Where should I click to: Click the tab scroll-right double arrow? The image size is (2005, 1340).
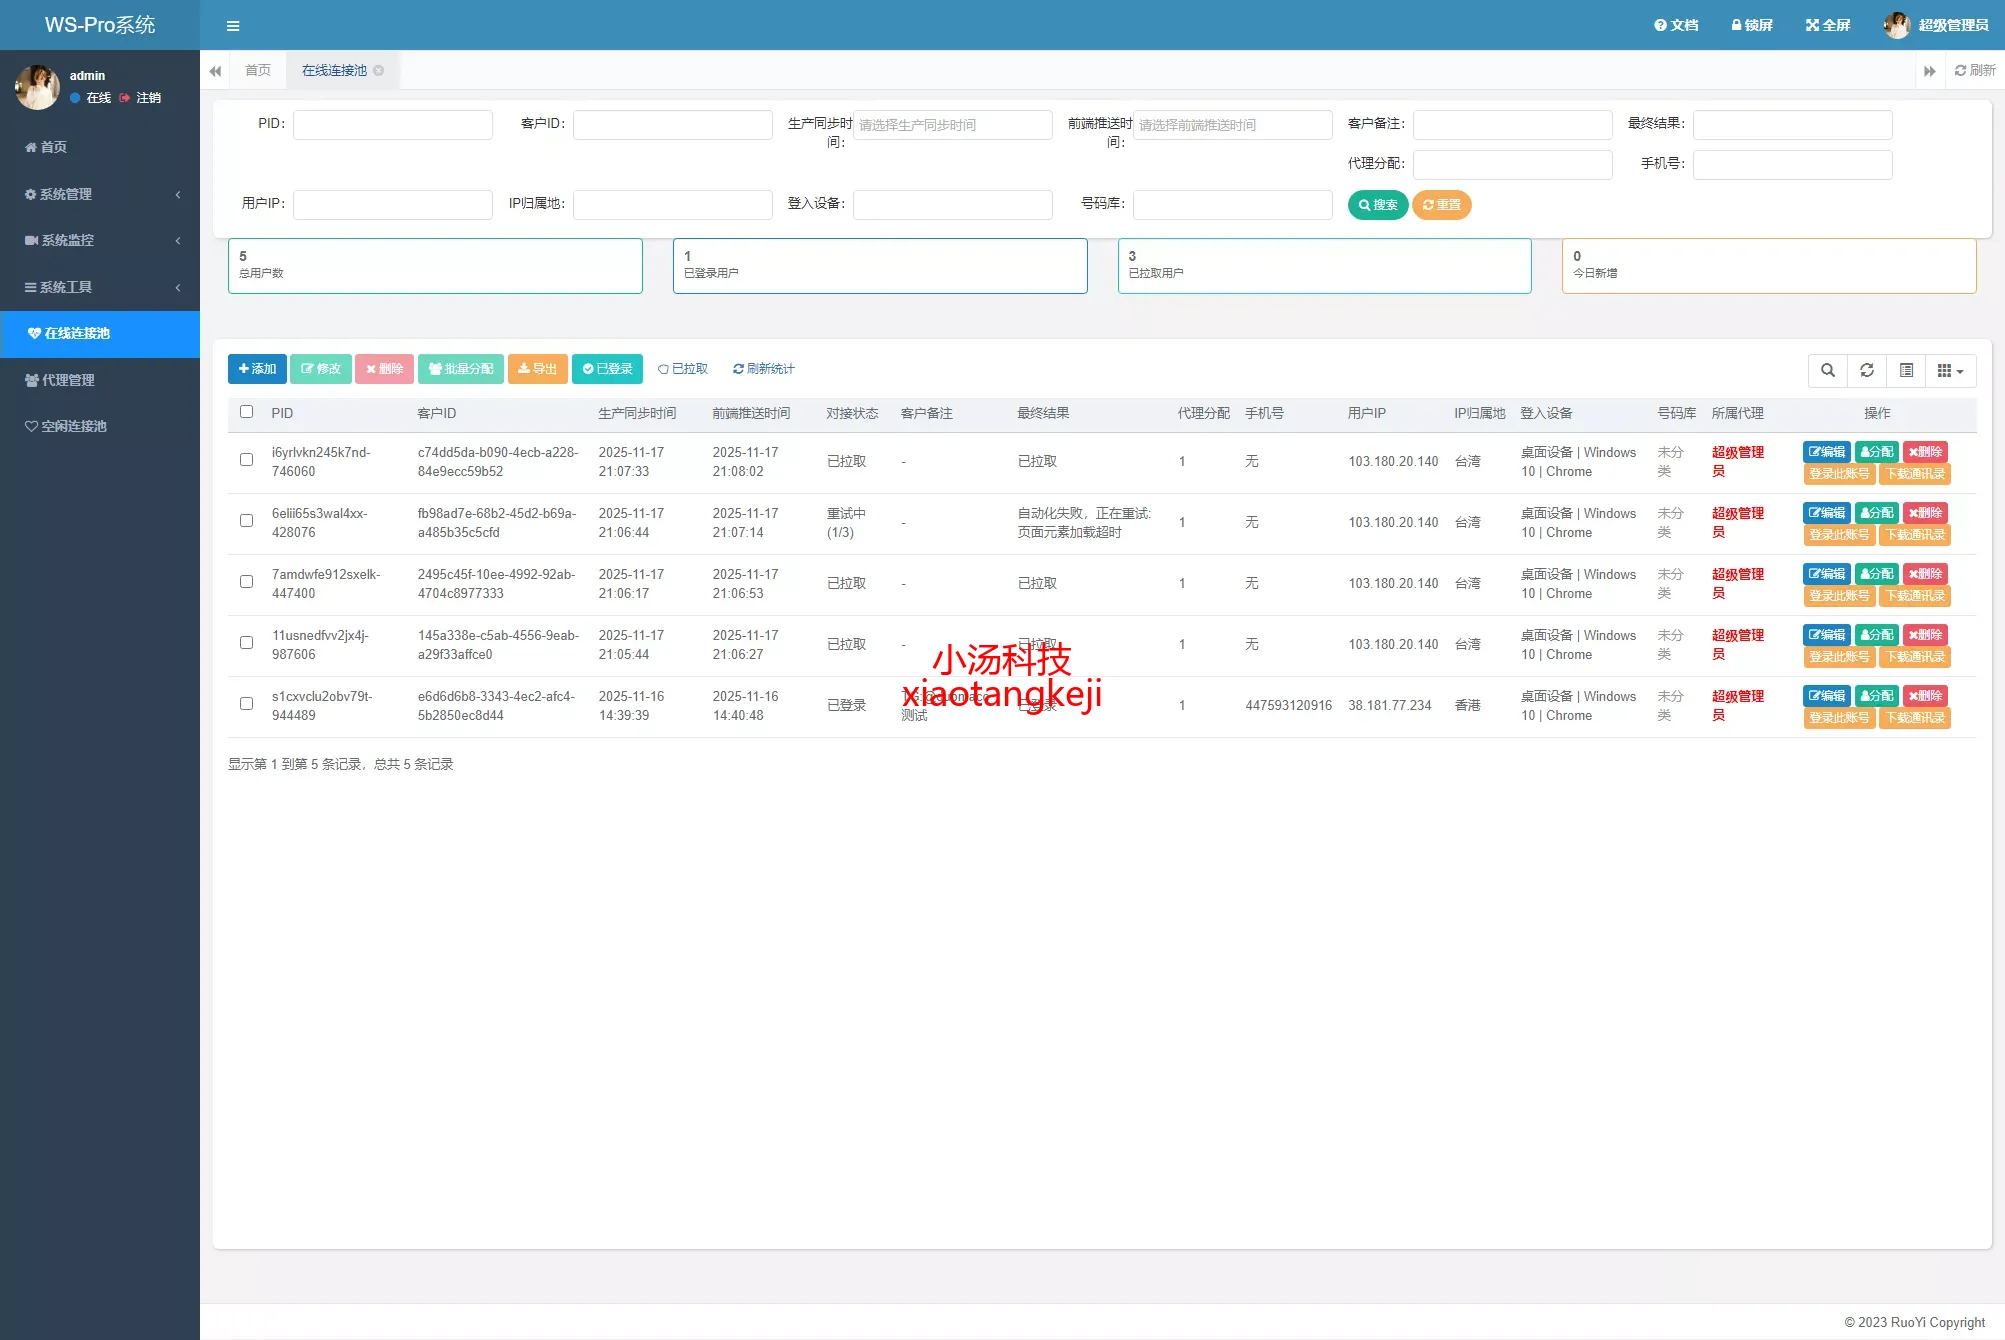tap(1930, 71)
